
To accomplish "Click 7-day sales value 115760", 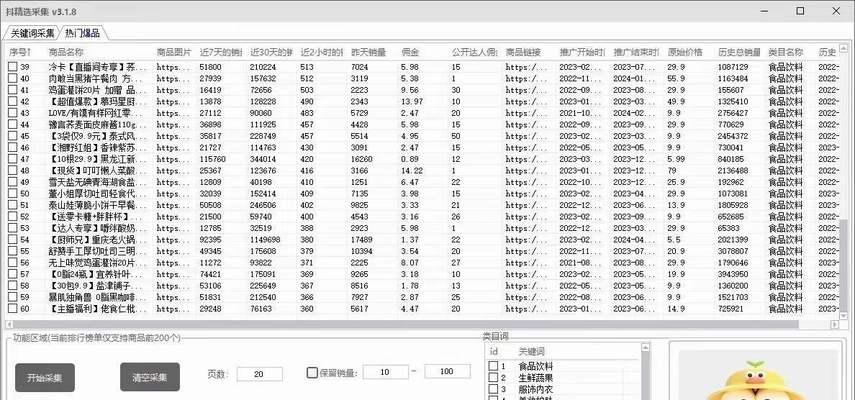I will point(213,159).
